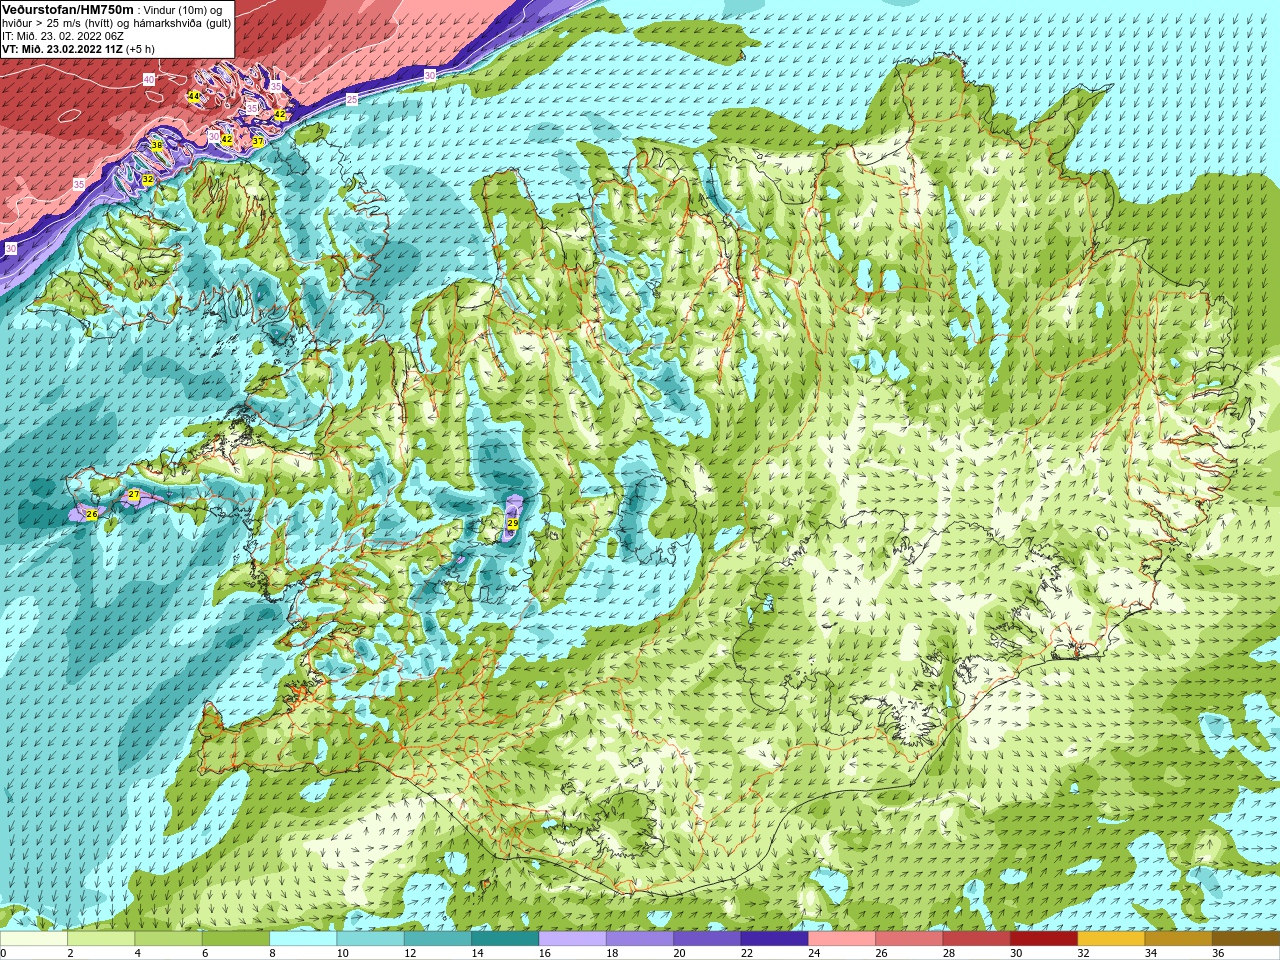
Task: Click the yellow gust marker labeled 29
Action: tap(513, 523)
